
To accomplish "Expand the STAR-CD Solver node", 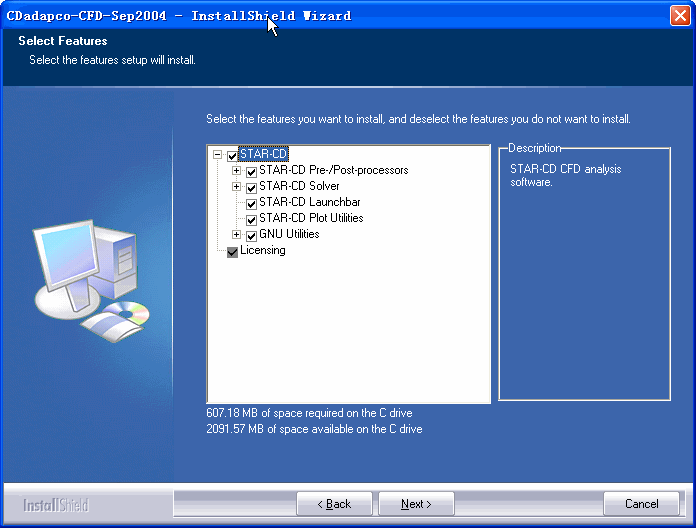I will (x=237, y=186).
